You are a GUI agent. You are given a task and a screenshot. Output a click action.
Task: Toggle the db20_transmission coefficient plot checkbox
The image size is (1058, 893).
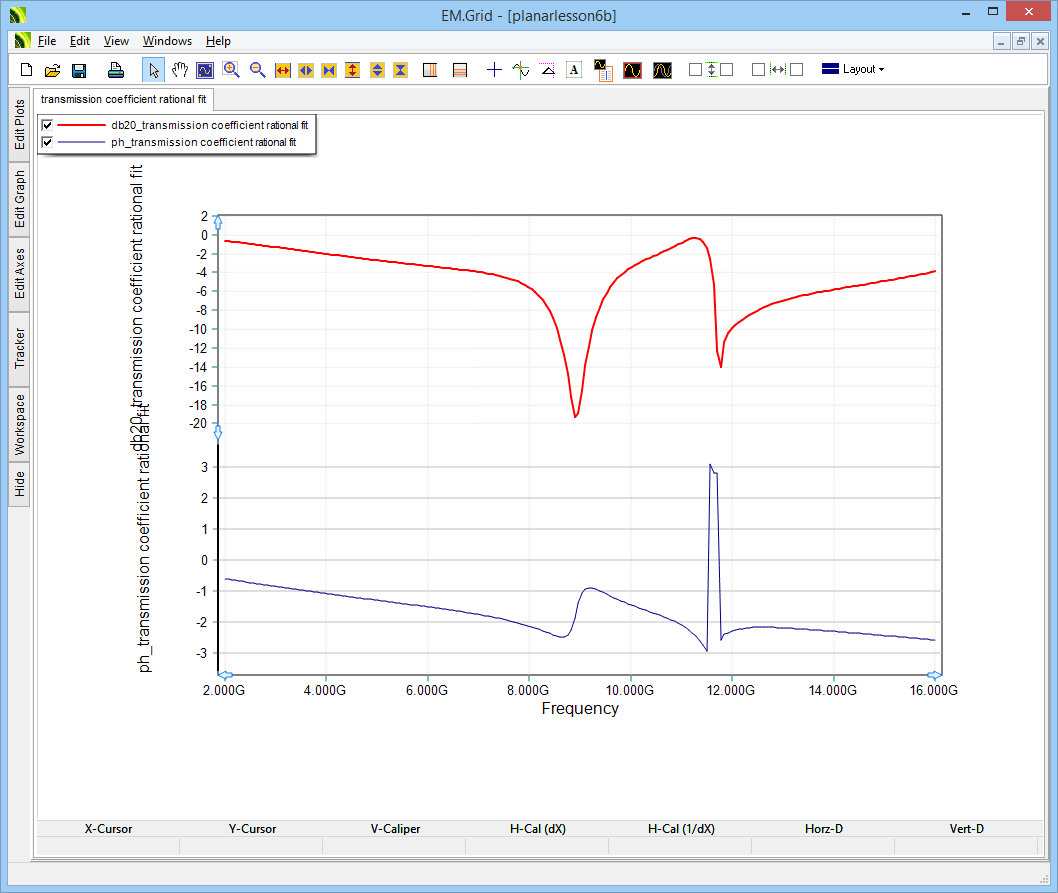pyautogui.click(x=47, y=125)
